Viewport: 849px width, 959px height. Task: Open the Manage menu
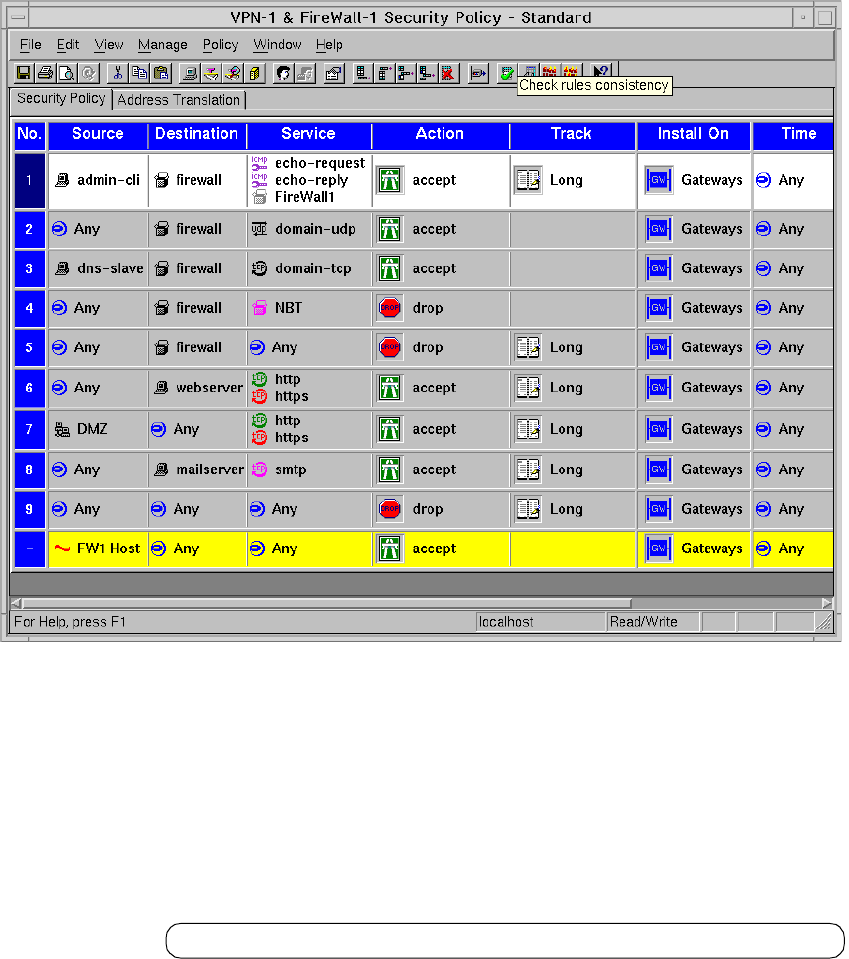tap(163, 45)
